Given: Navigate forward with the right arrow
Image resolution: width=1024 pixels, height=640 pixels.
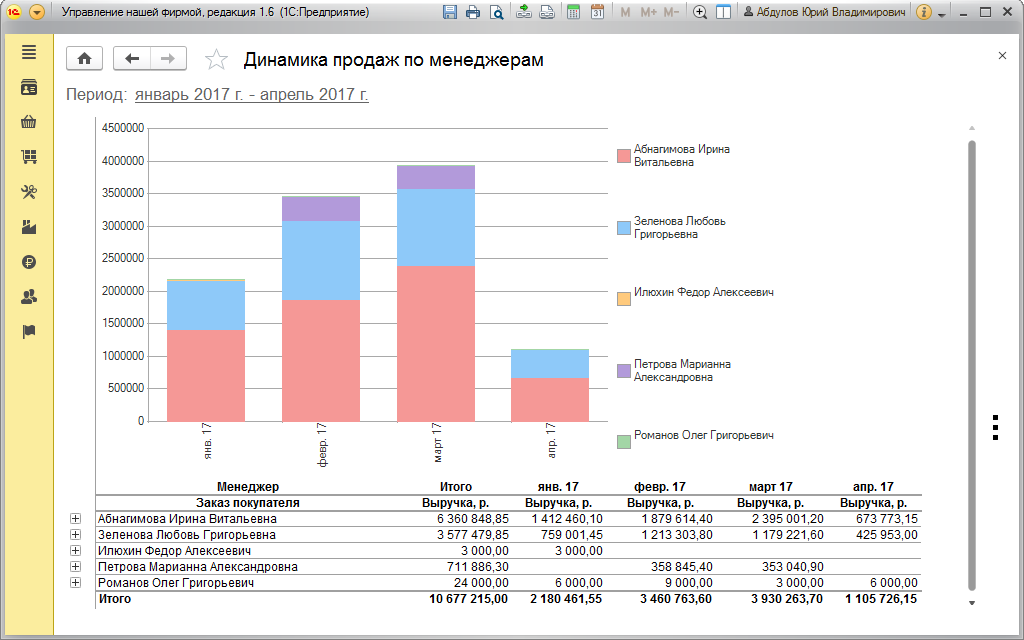Looking at the screenshot, I should click(168, 59).
